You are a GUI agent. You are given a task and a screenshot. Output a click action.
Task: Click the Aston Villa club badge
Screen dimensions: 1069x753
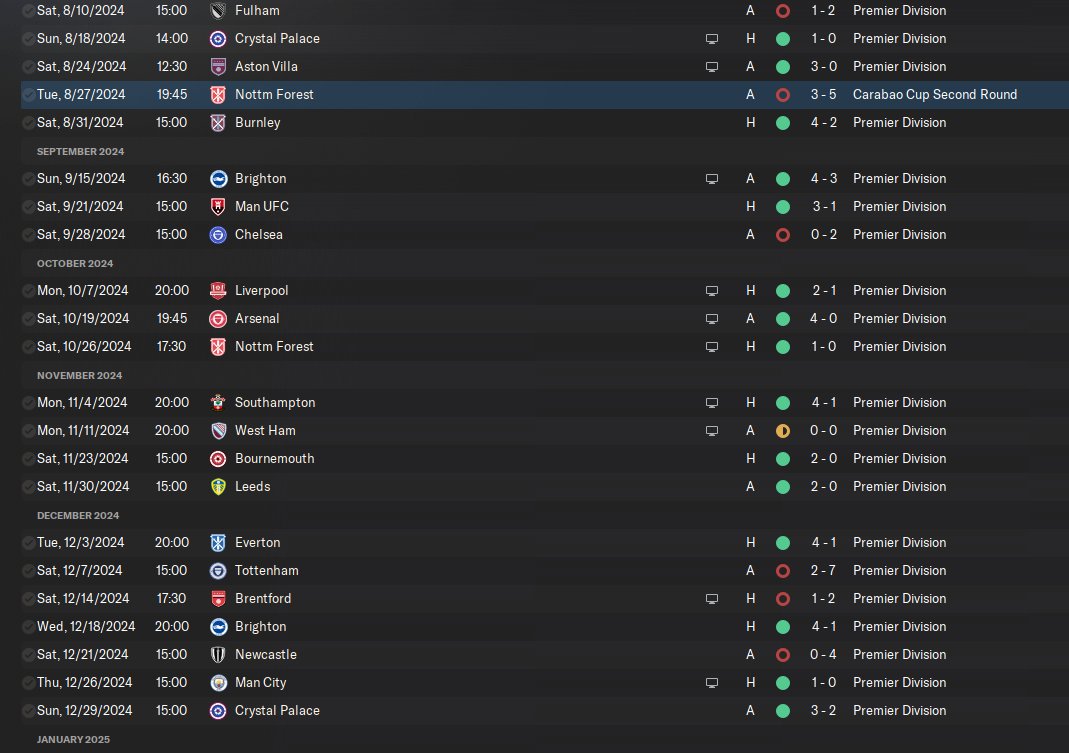point(218,67)
